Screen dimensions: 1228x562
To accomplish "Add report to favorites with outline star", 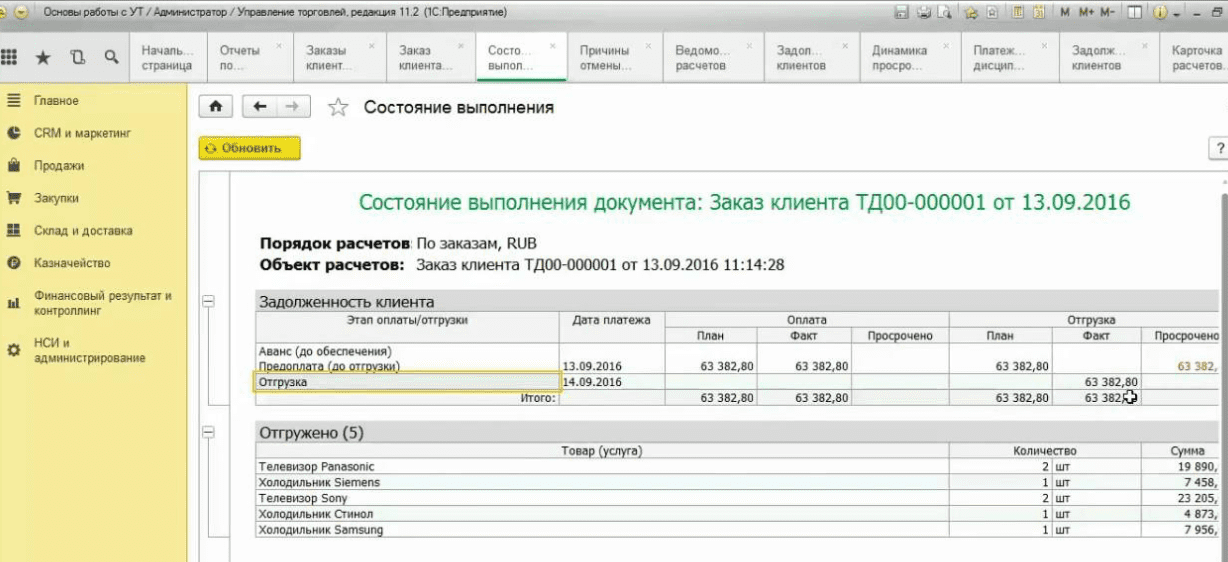I will click(x=338, y=108).
